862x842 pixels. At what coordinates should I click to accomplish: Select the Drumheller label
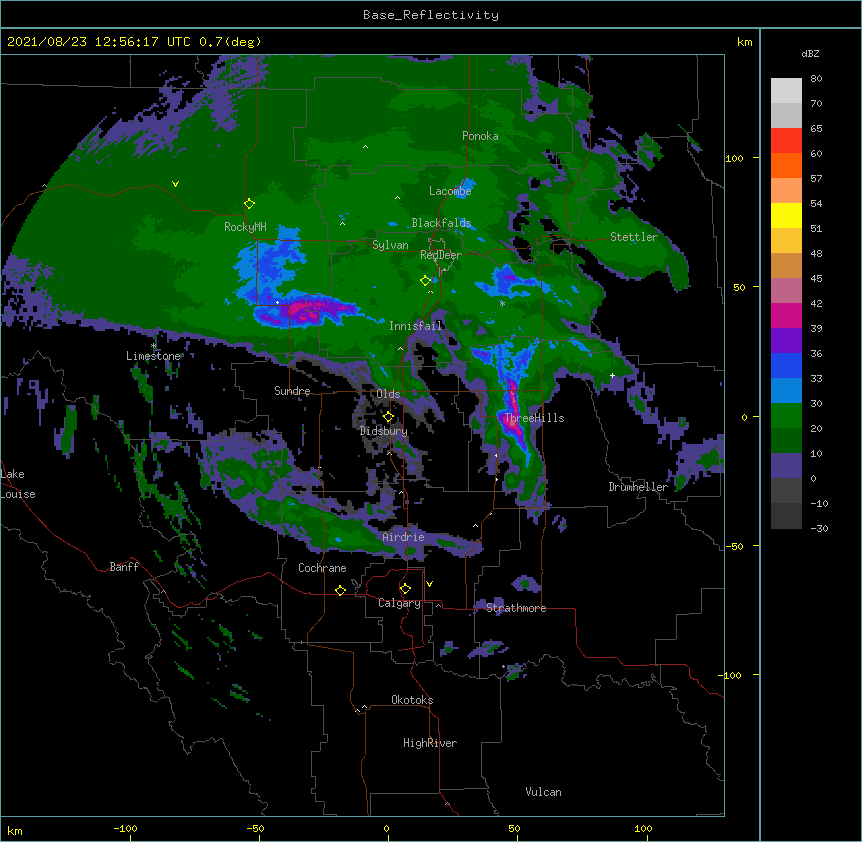[638, 487]
